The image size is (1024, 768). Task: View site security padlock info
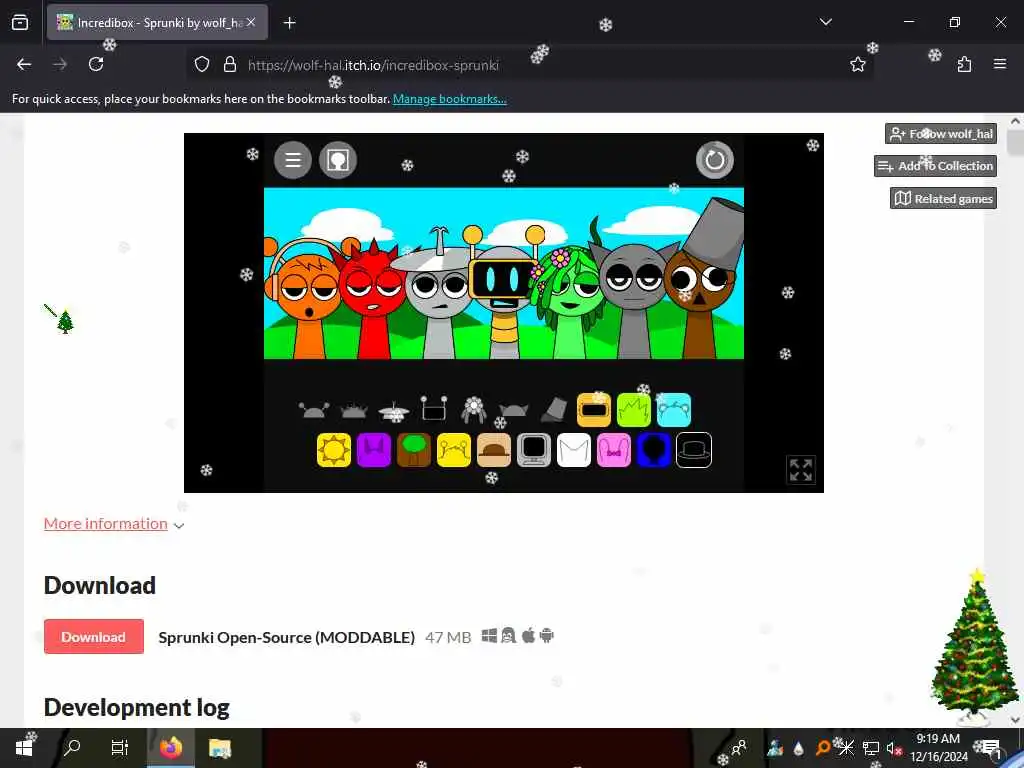229,65
